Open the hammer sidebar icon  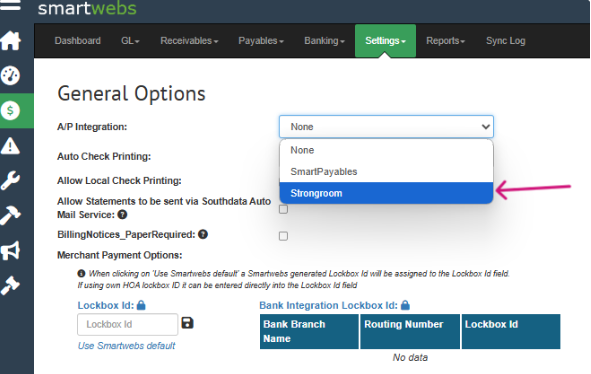click(11, 215)
